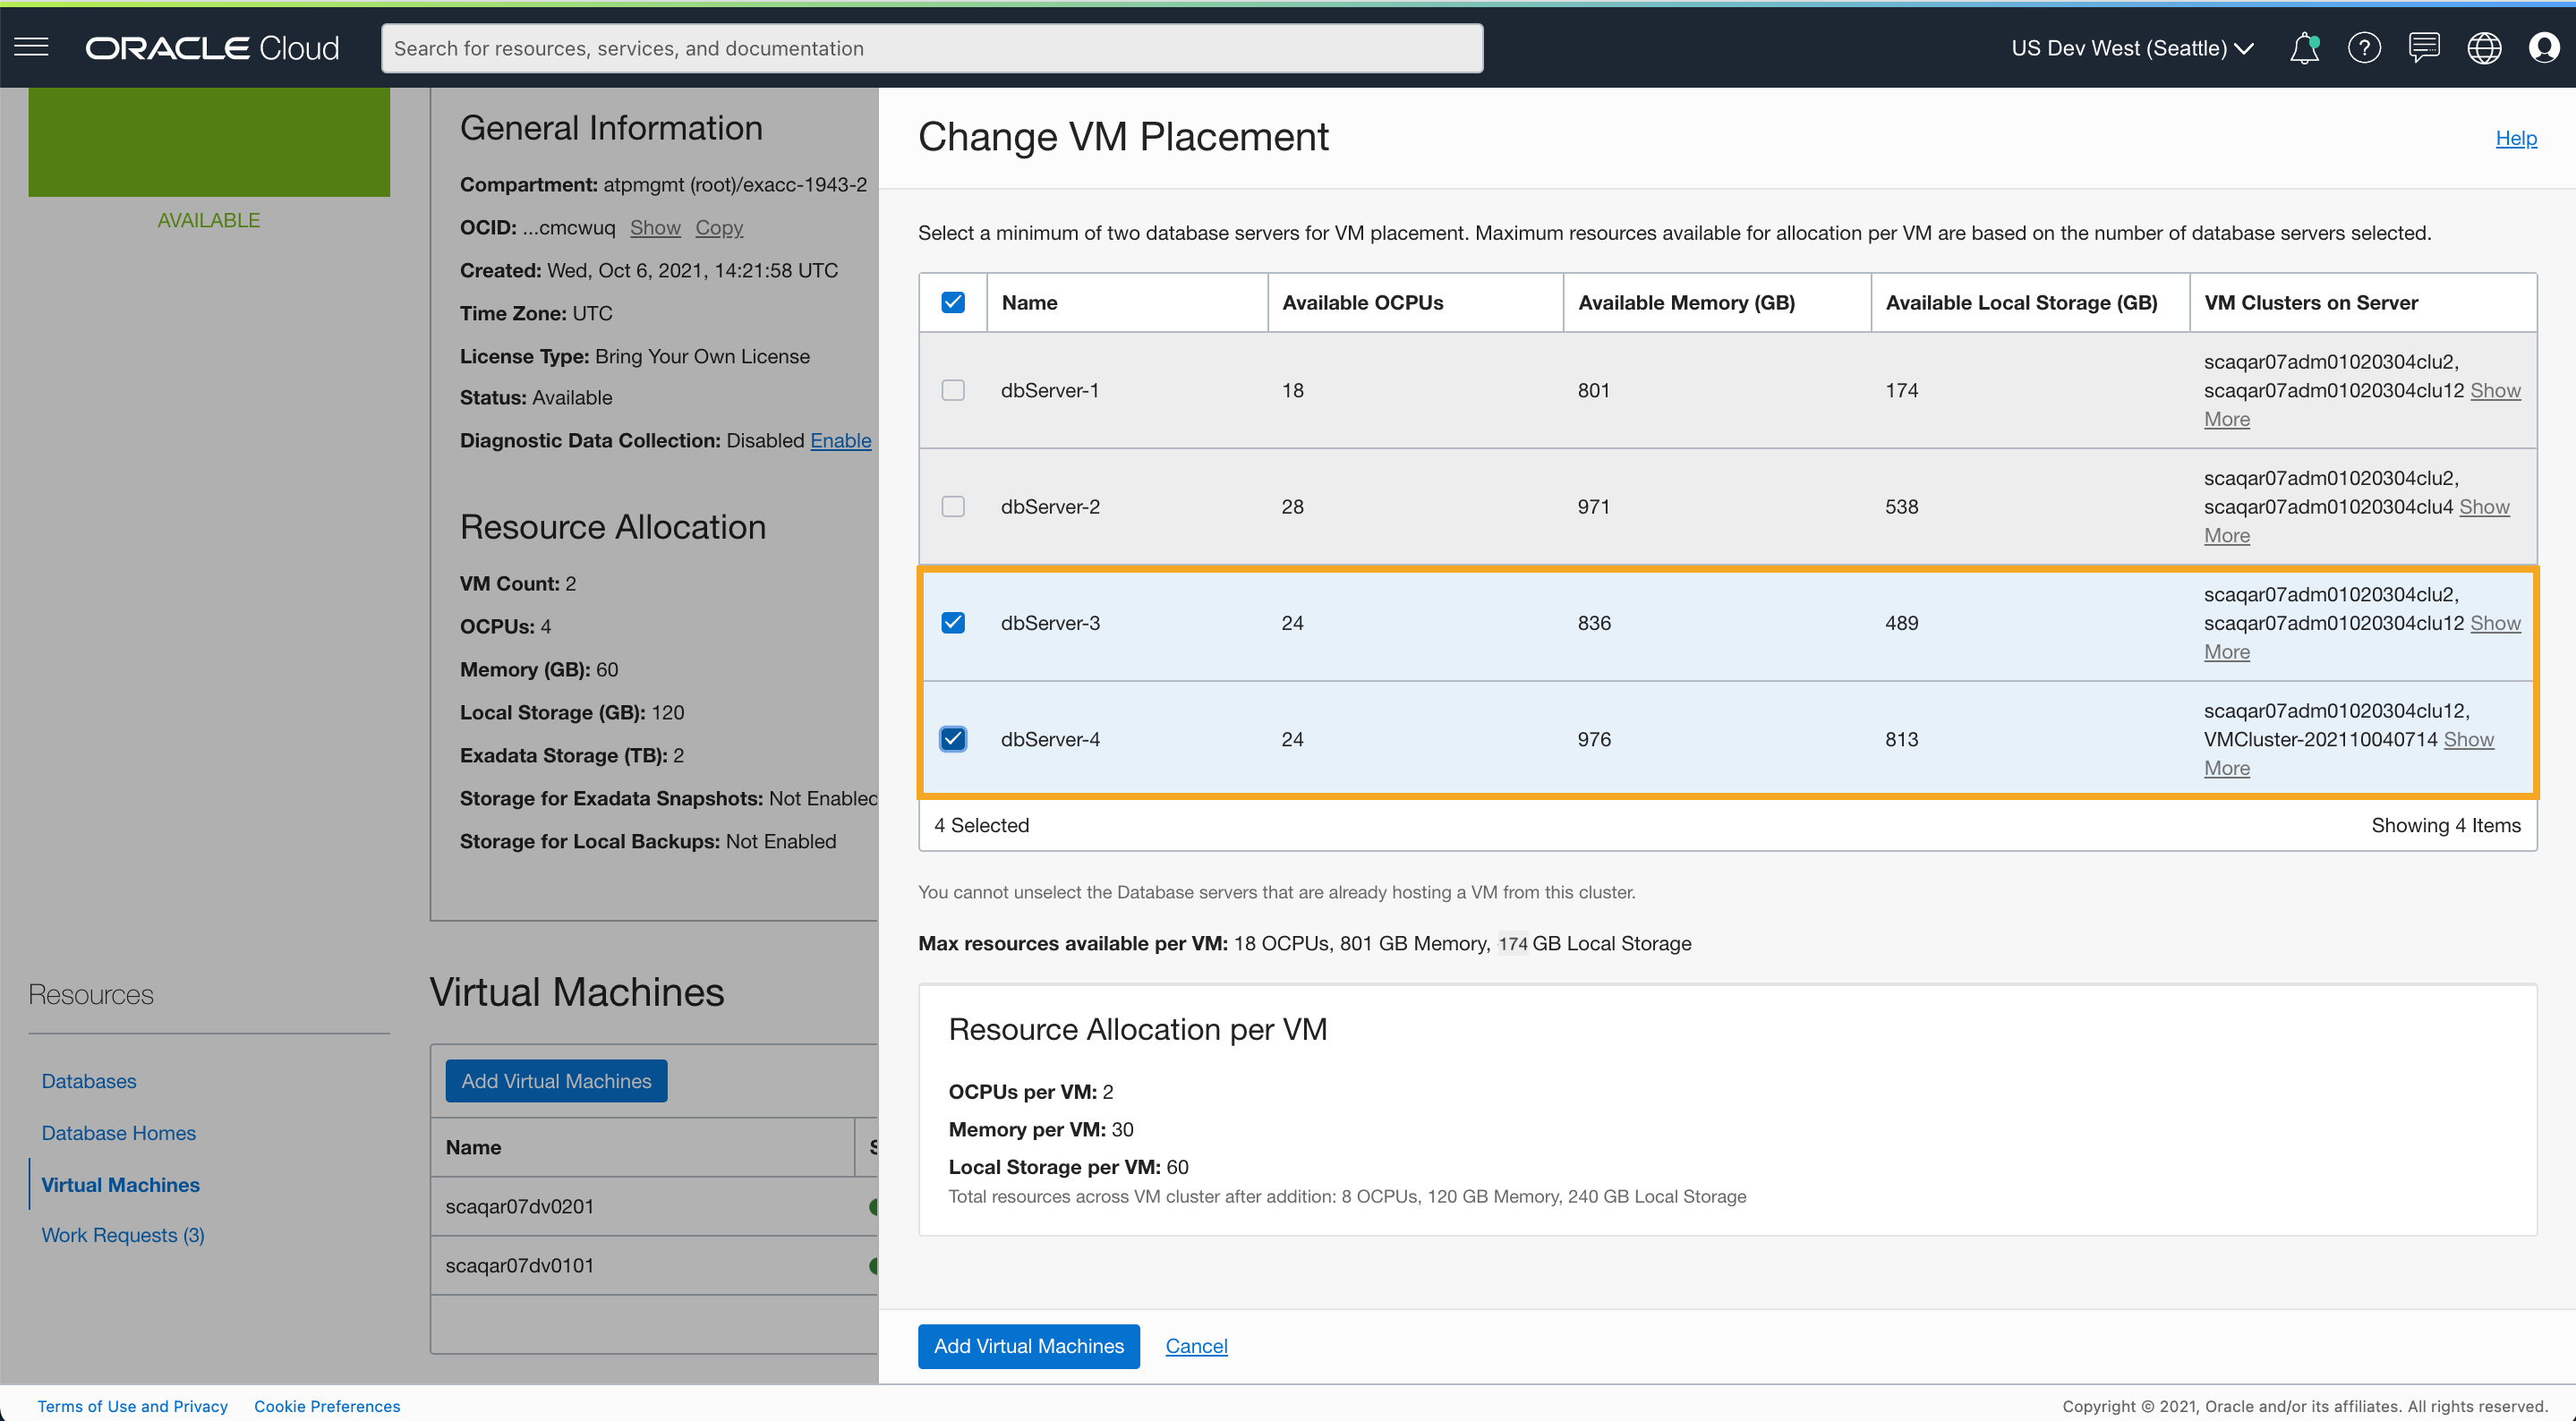Open the hamburger navigation menu
2576x1421 pixels.
pos(31,47)
